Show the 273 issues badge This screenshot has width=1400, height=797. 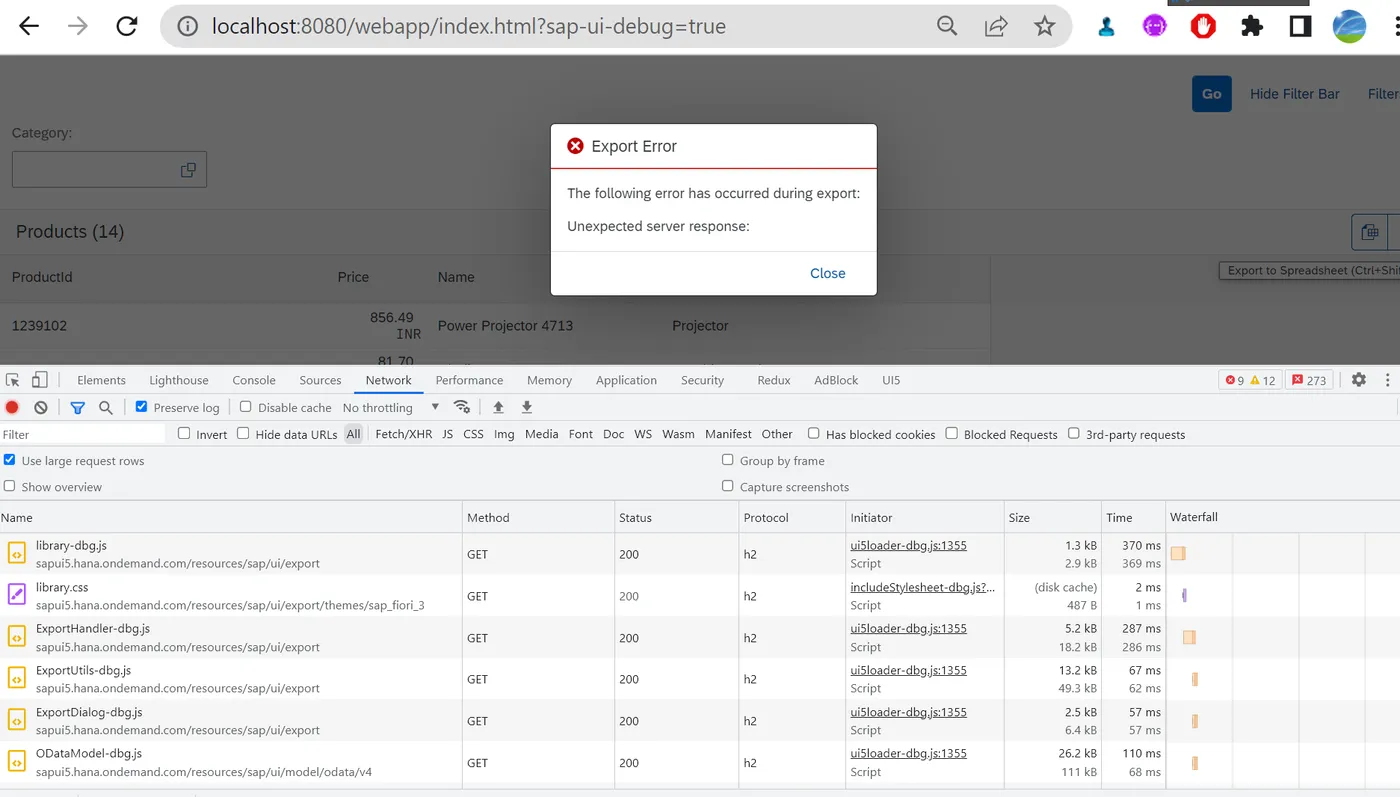coord(1309,380)
